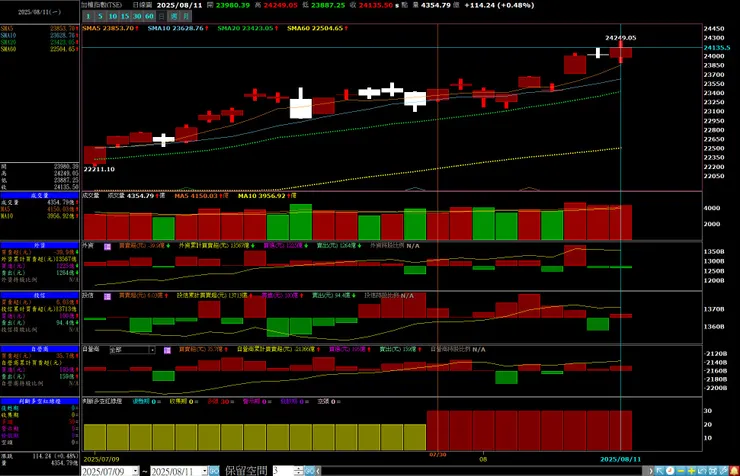The height and width of the screenshot is (476, 740).
Task: Select the 10-minute chart period
Action: pos(113,17)
